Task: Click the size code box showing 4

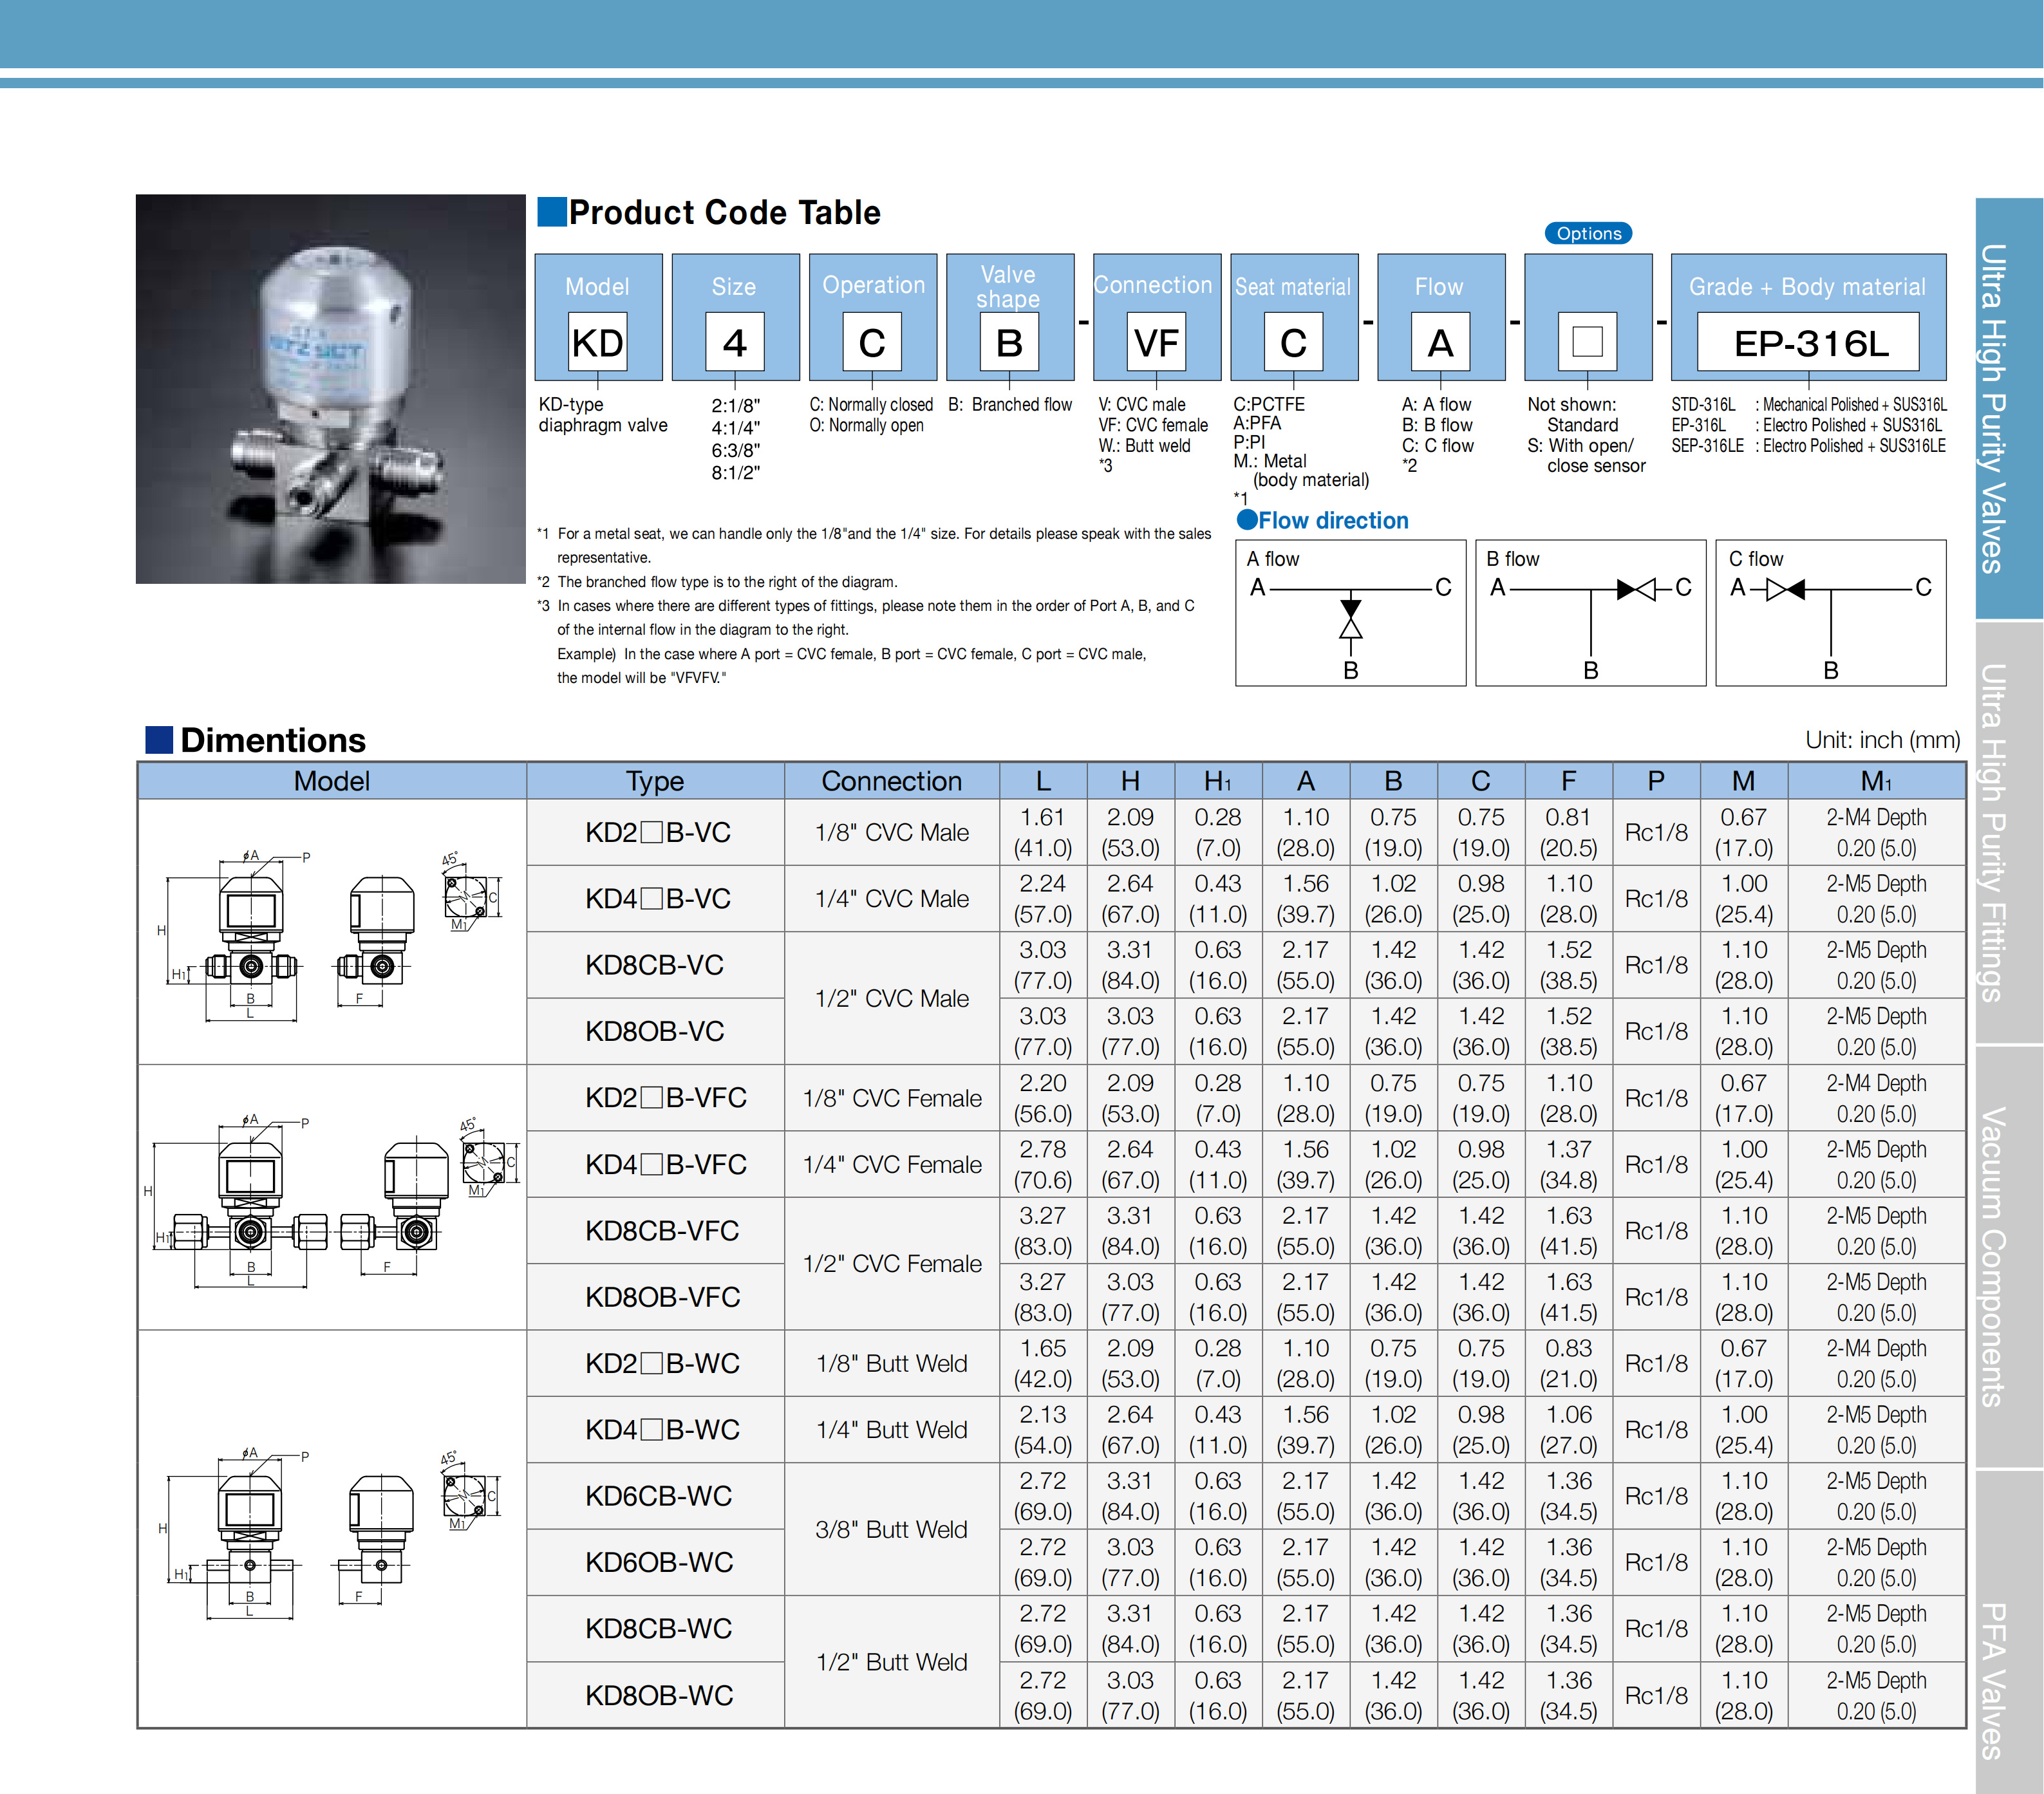Action: coord(734,342)
